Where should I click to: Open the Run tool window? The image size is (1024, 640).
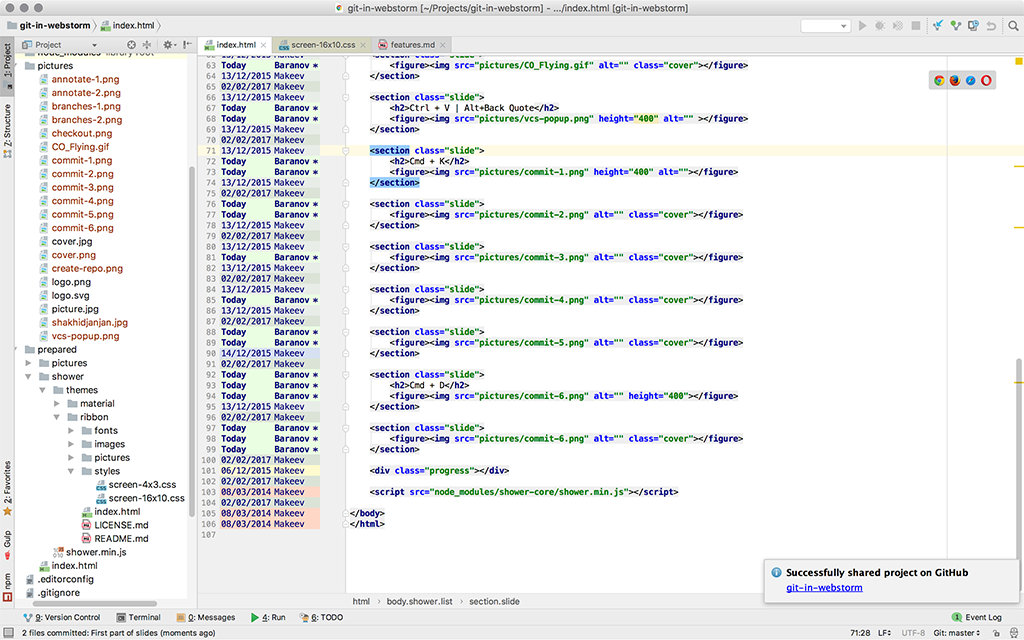[x=268, y=617]
